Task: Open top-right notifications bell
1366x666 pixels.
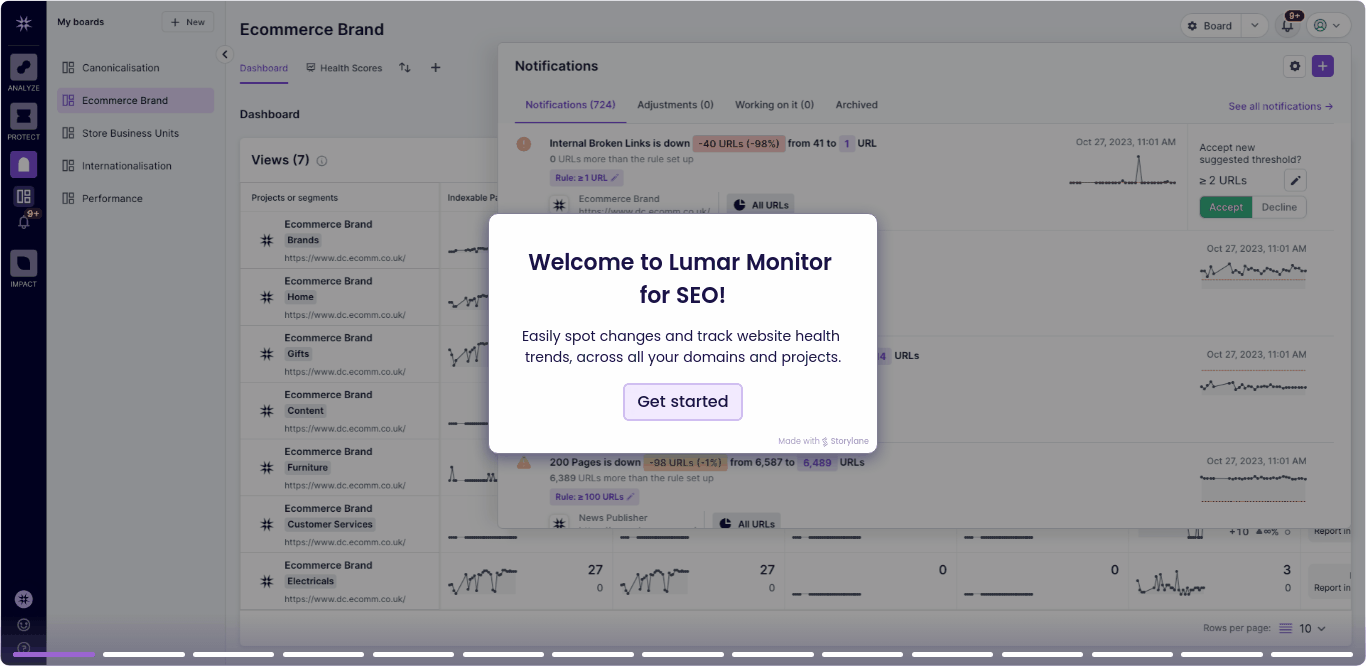Action: coord(1288,26)
